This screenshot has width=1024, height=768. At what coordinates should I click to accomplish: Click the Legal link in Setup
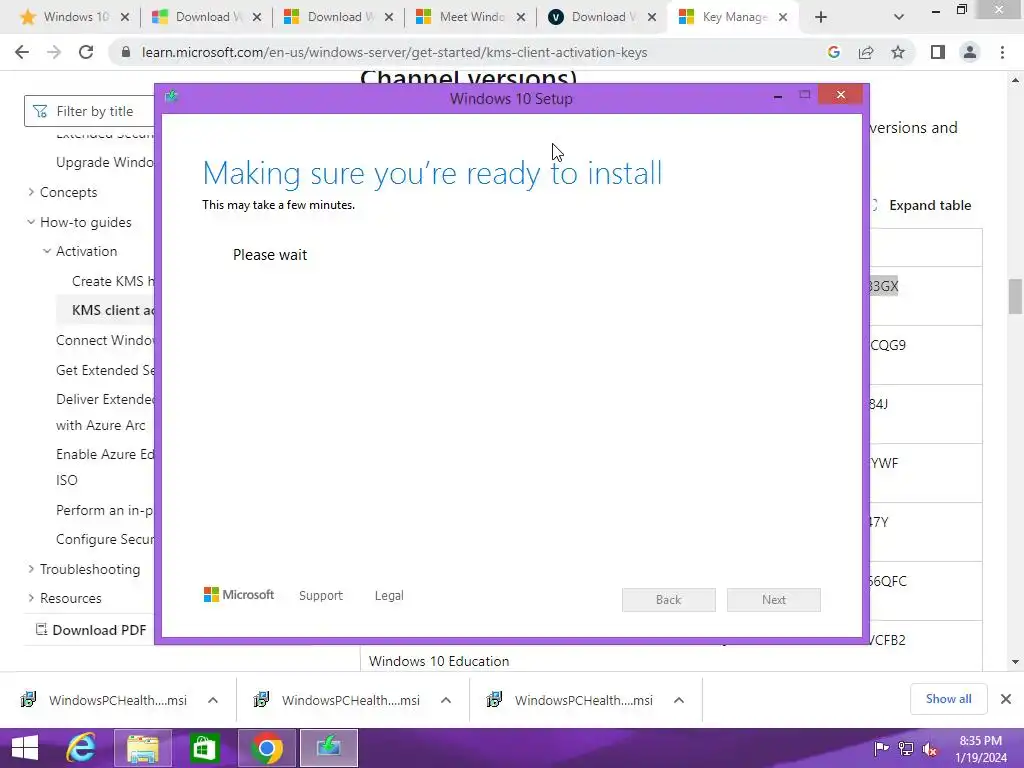[389, 596]
